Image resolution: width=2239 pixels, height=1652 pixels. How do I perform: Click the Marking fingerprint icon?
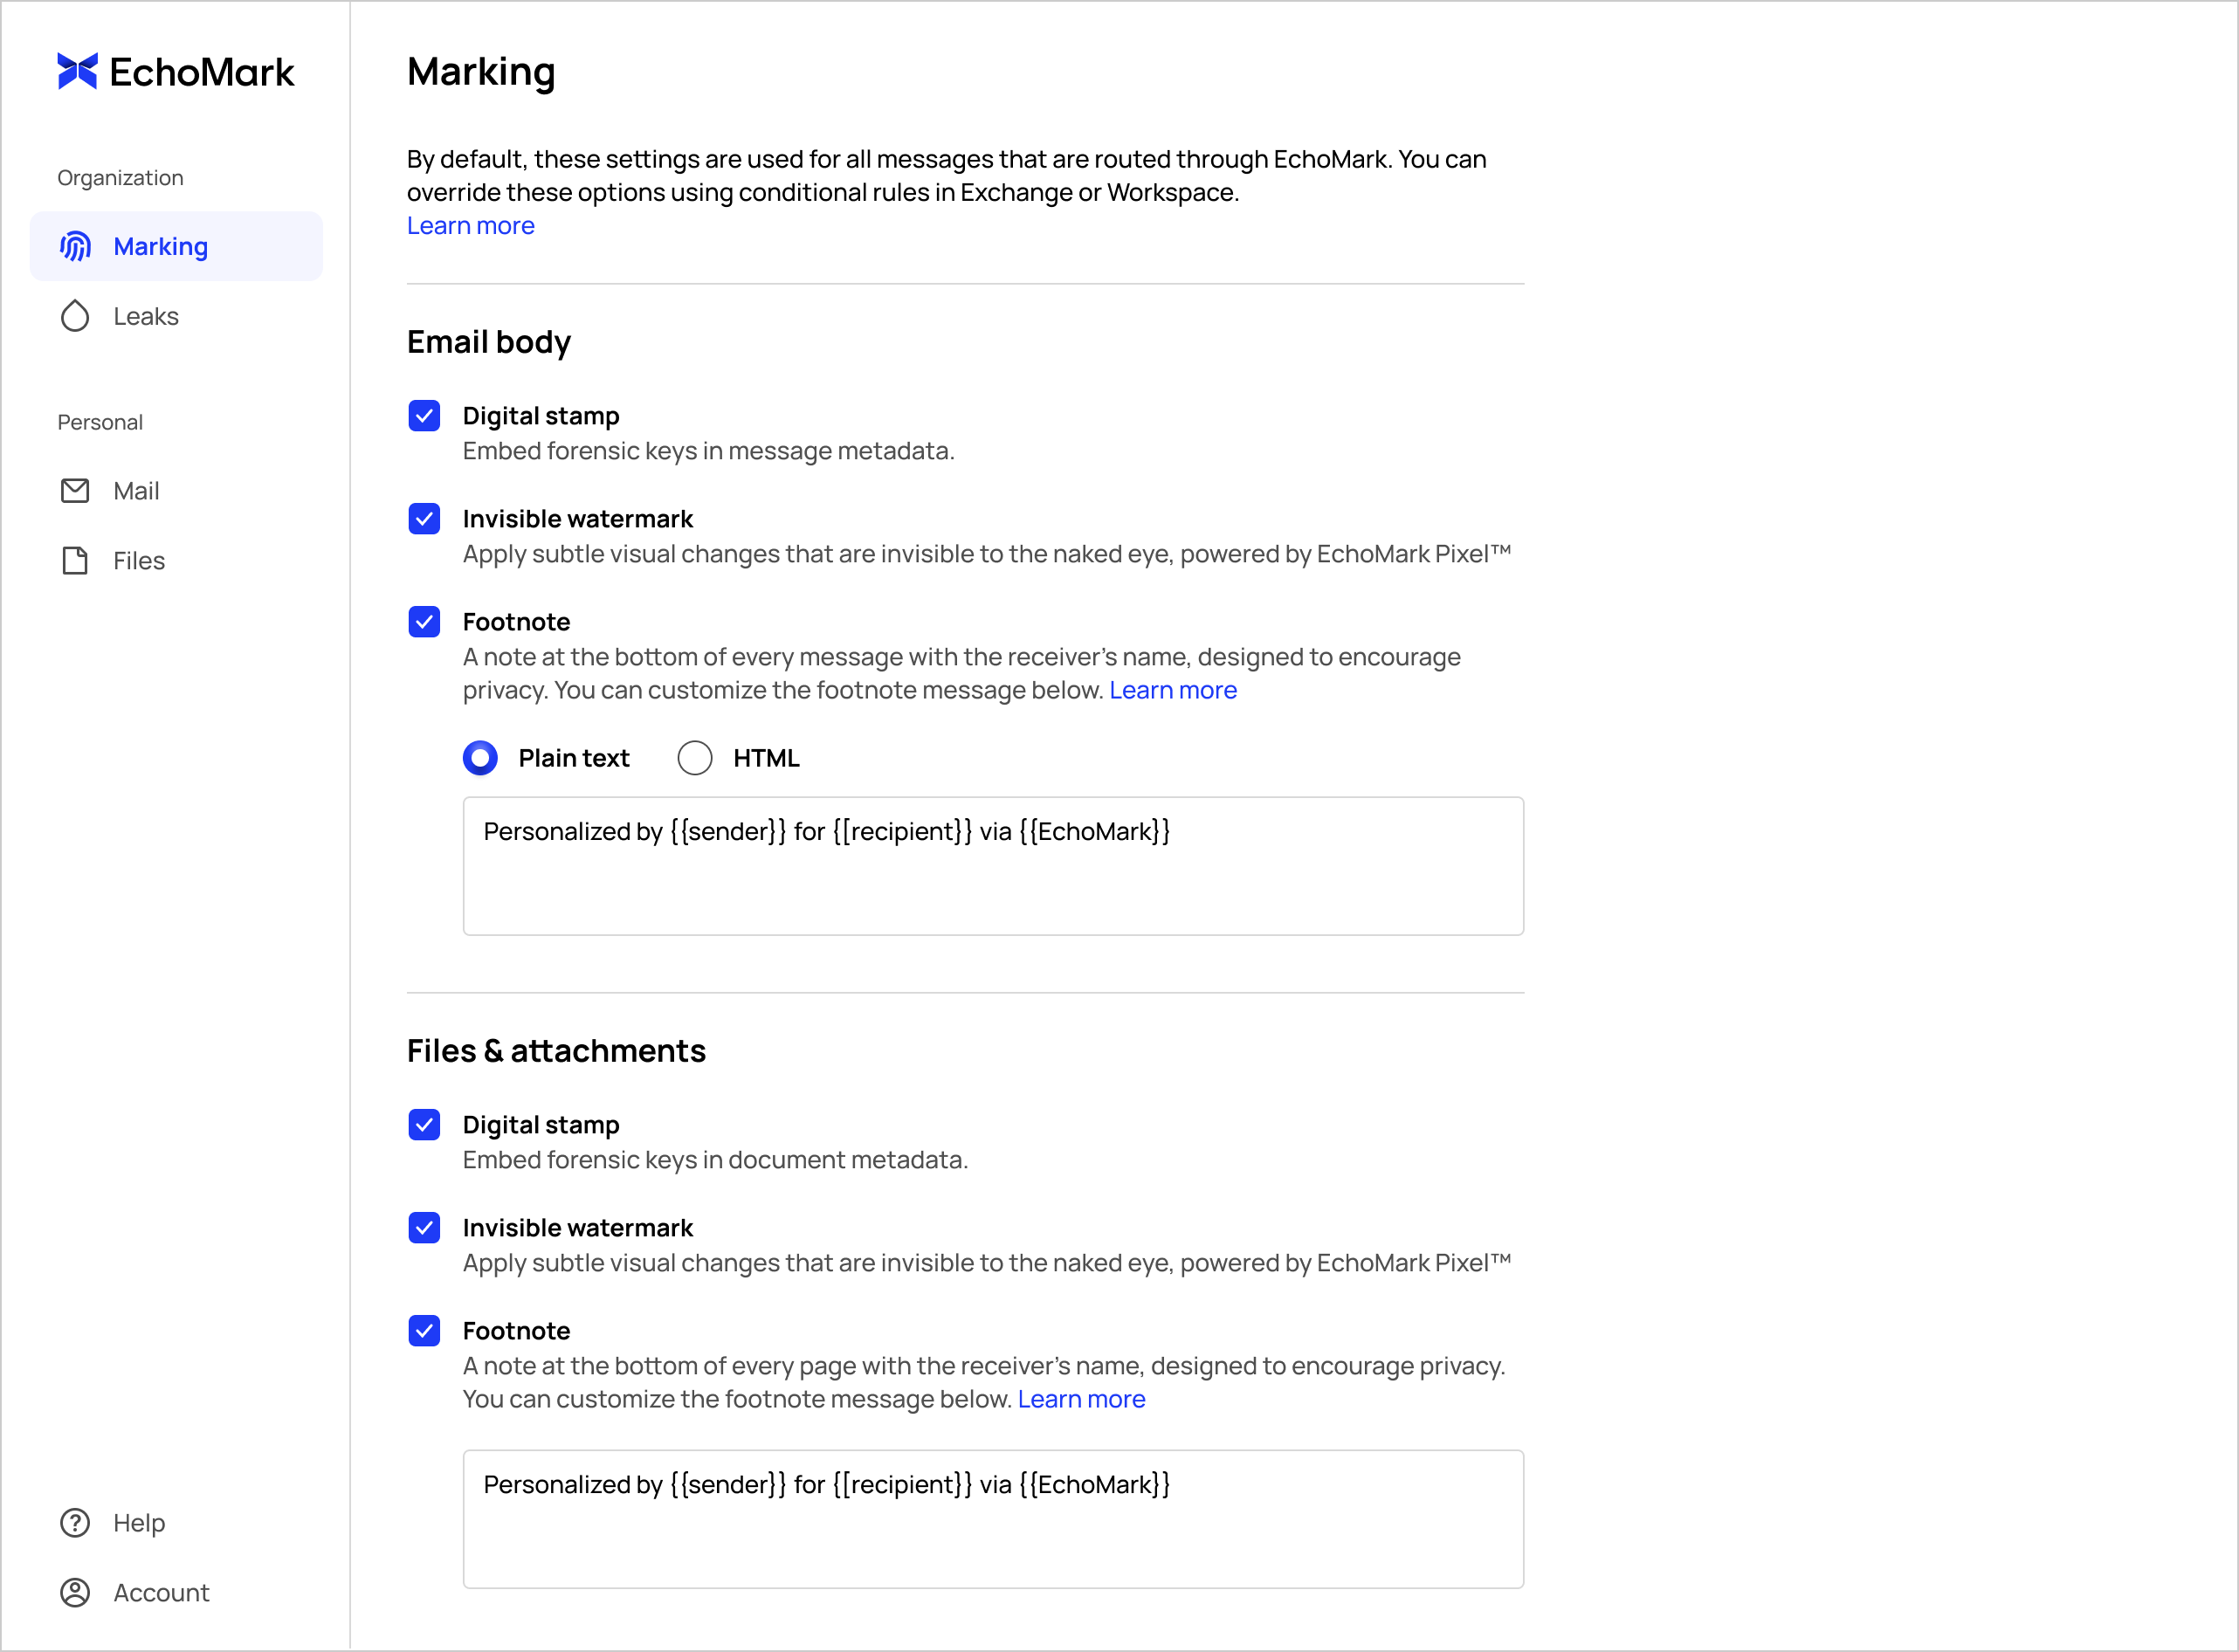point(75,246)
